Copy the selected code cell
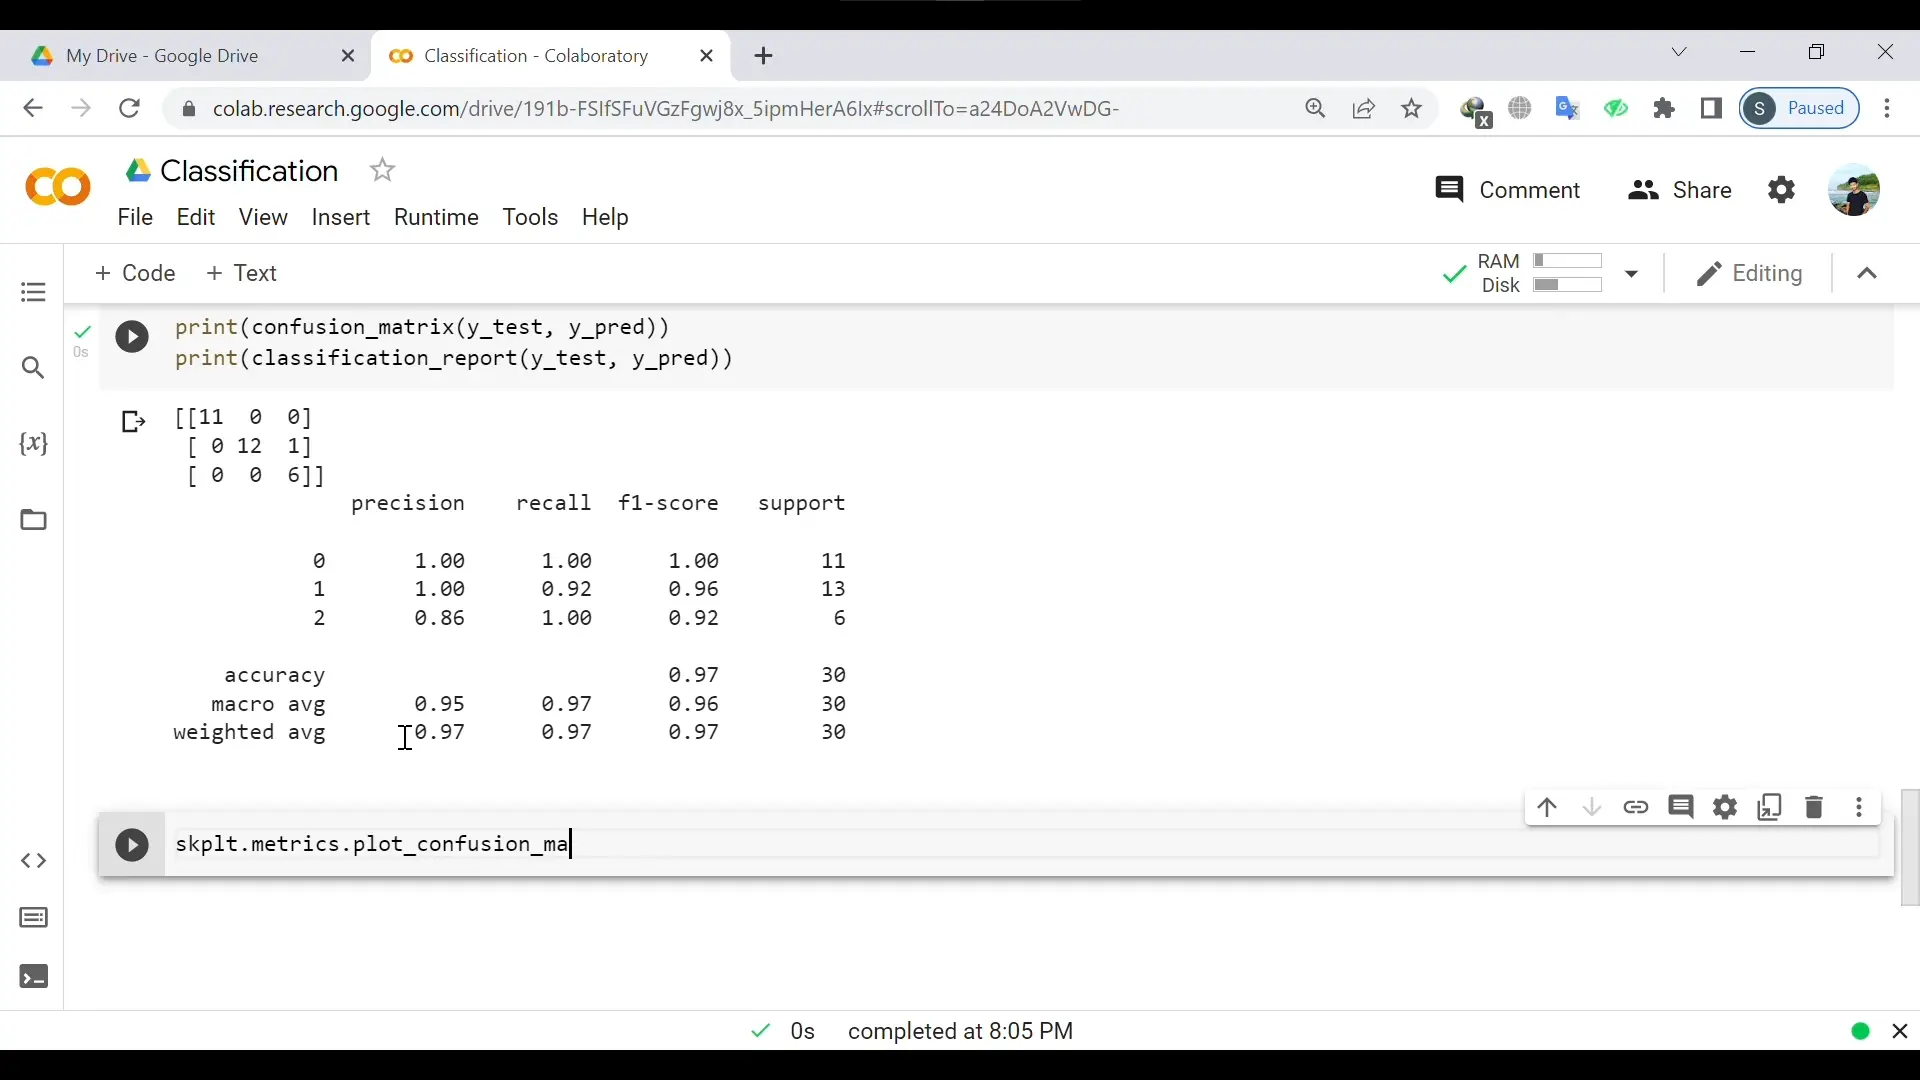Screen dimensions: 1920x1080 pos(1771,807)
